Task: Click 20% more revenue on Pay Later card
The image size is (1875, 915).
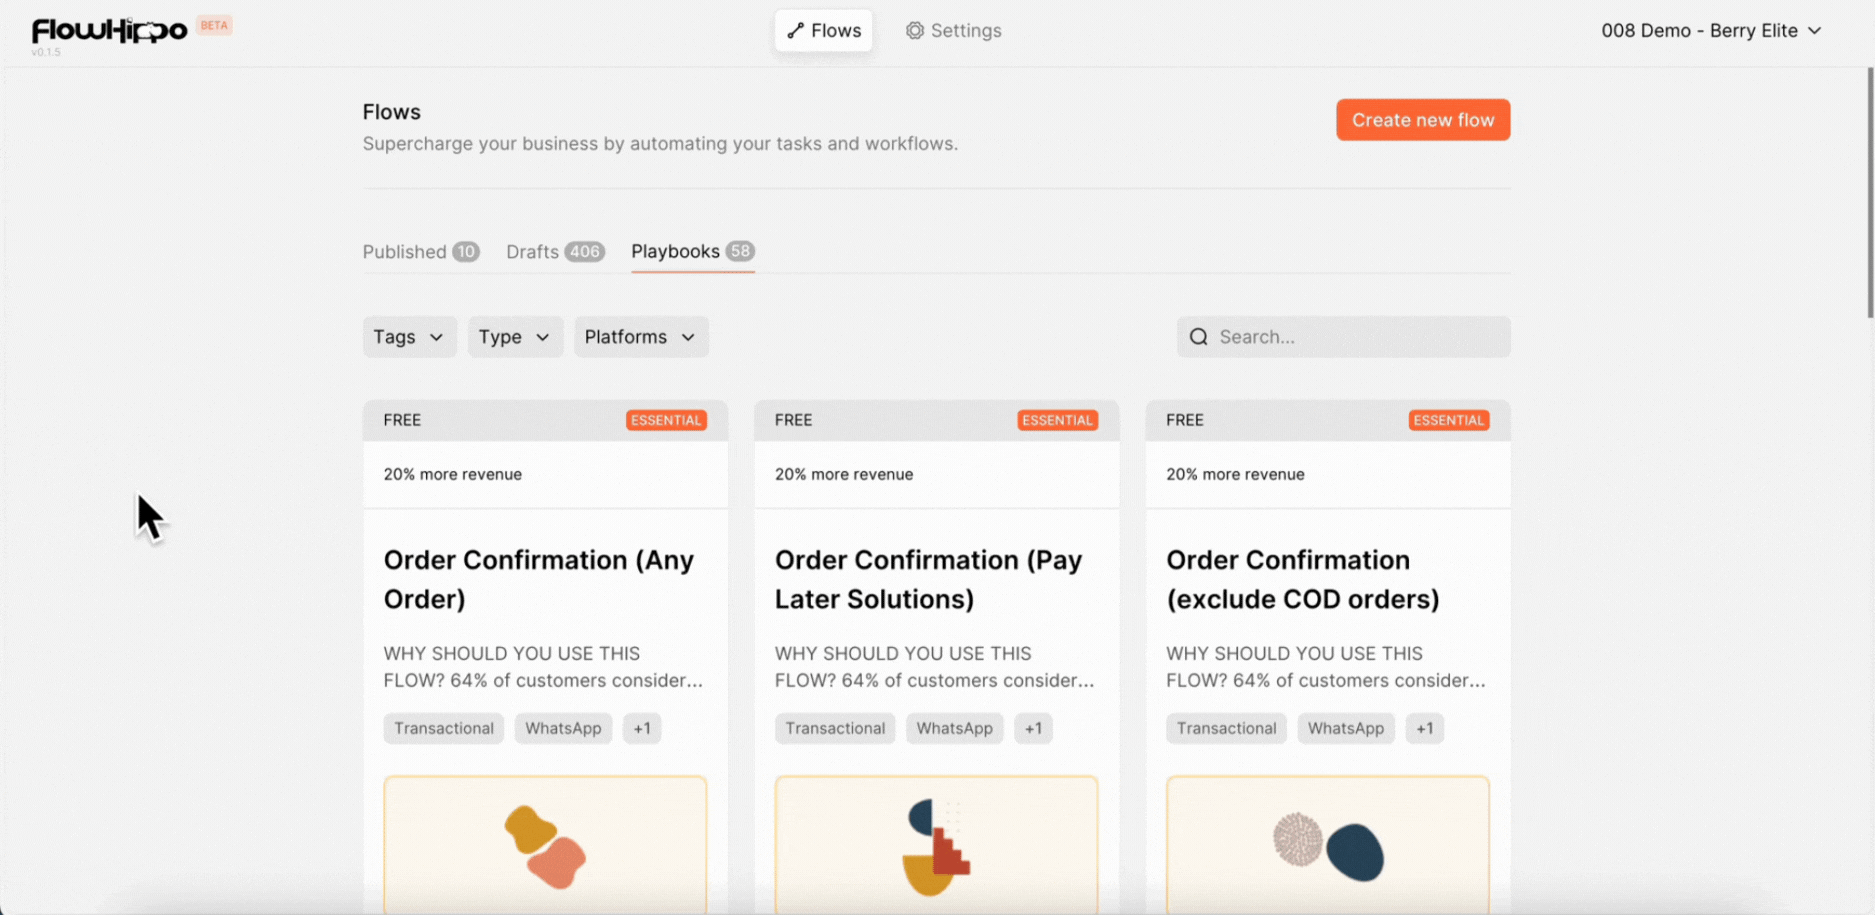Action: click(x=844, y=474)
